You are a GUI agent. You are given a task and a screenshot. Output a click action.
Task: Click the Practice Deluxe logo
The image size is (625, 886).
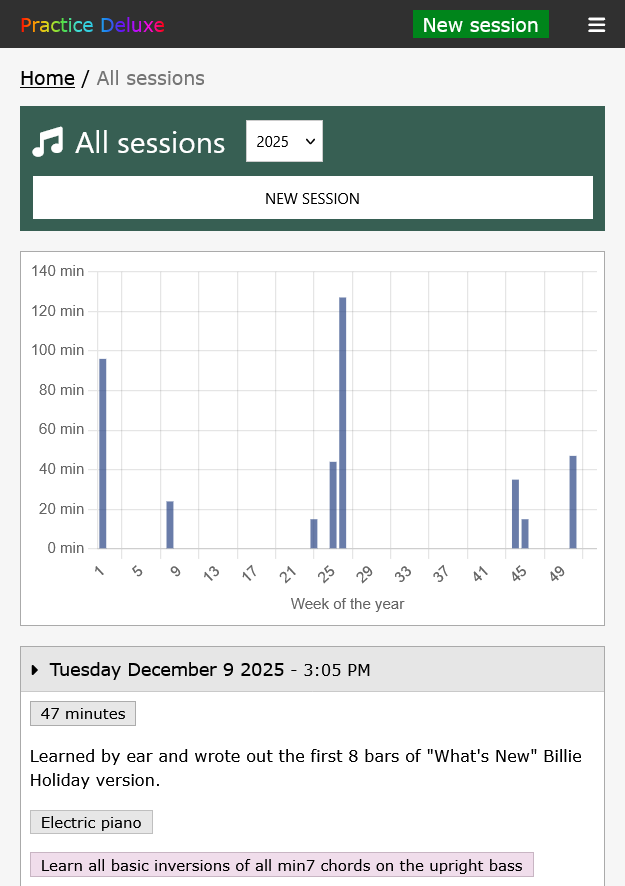[x=92, y=25]
